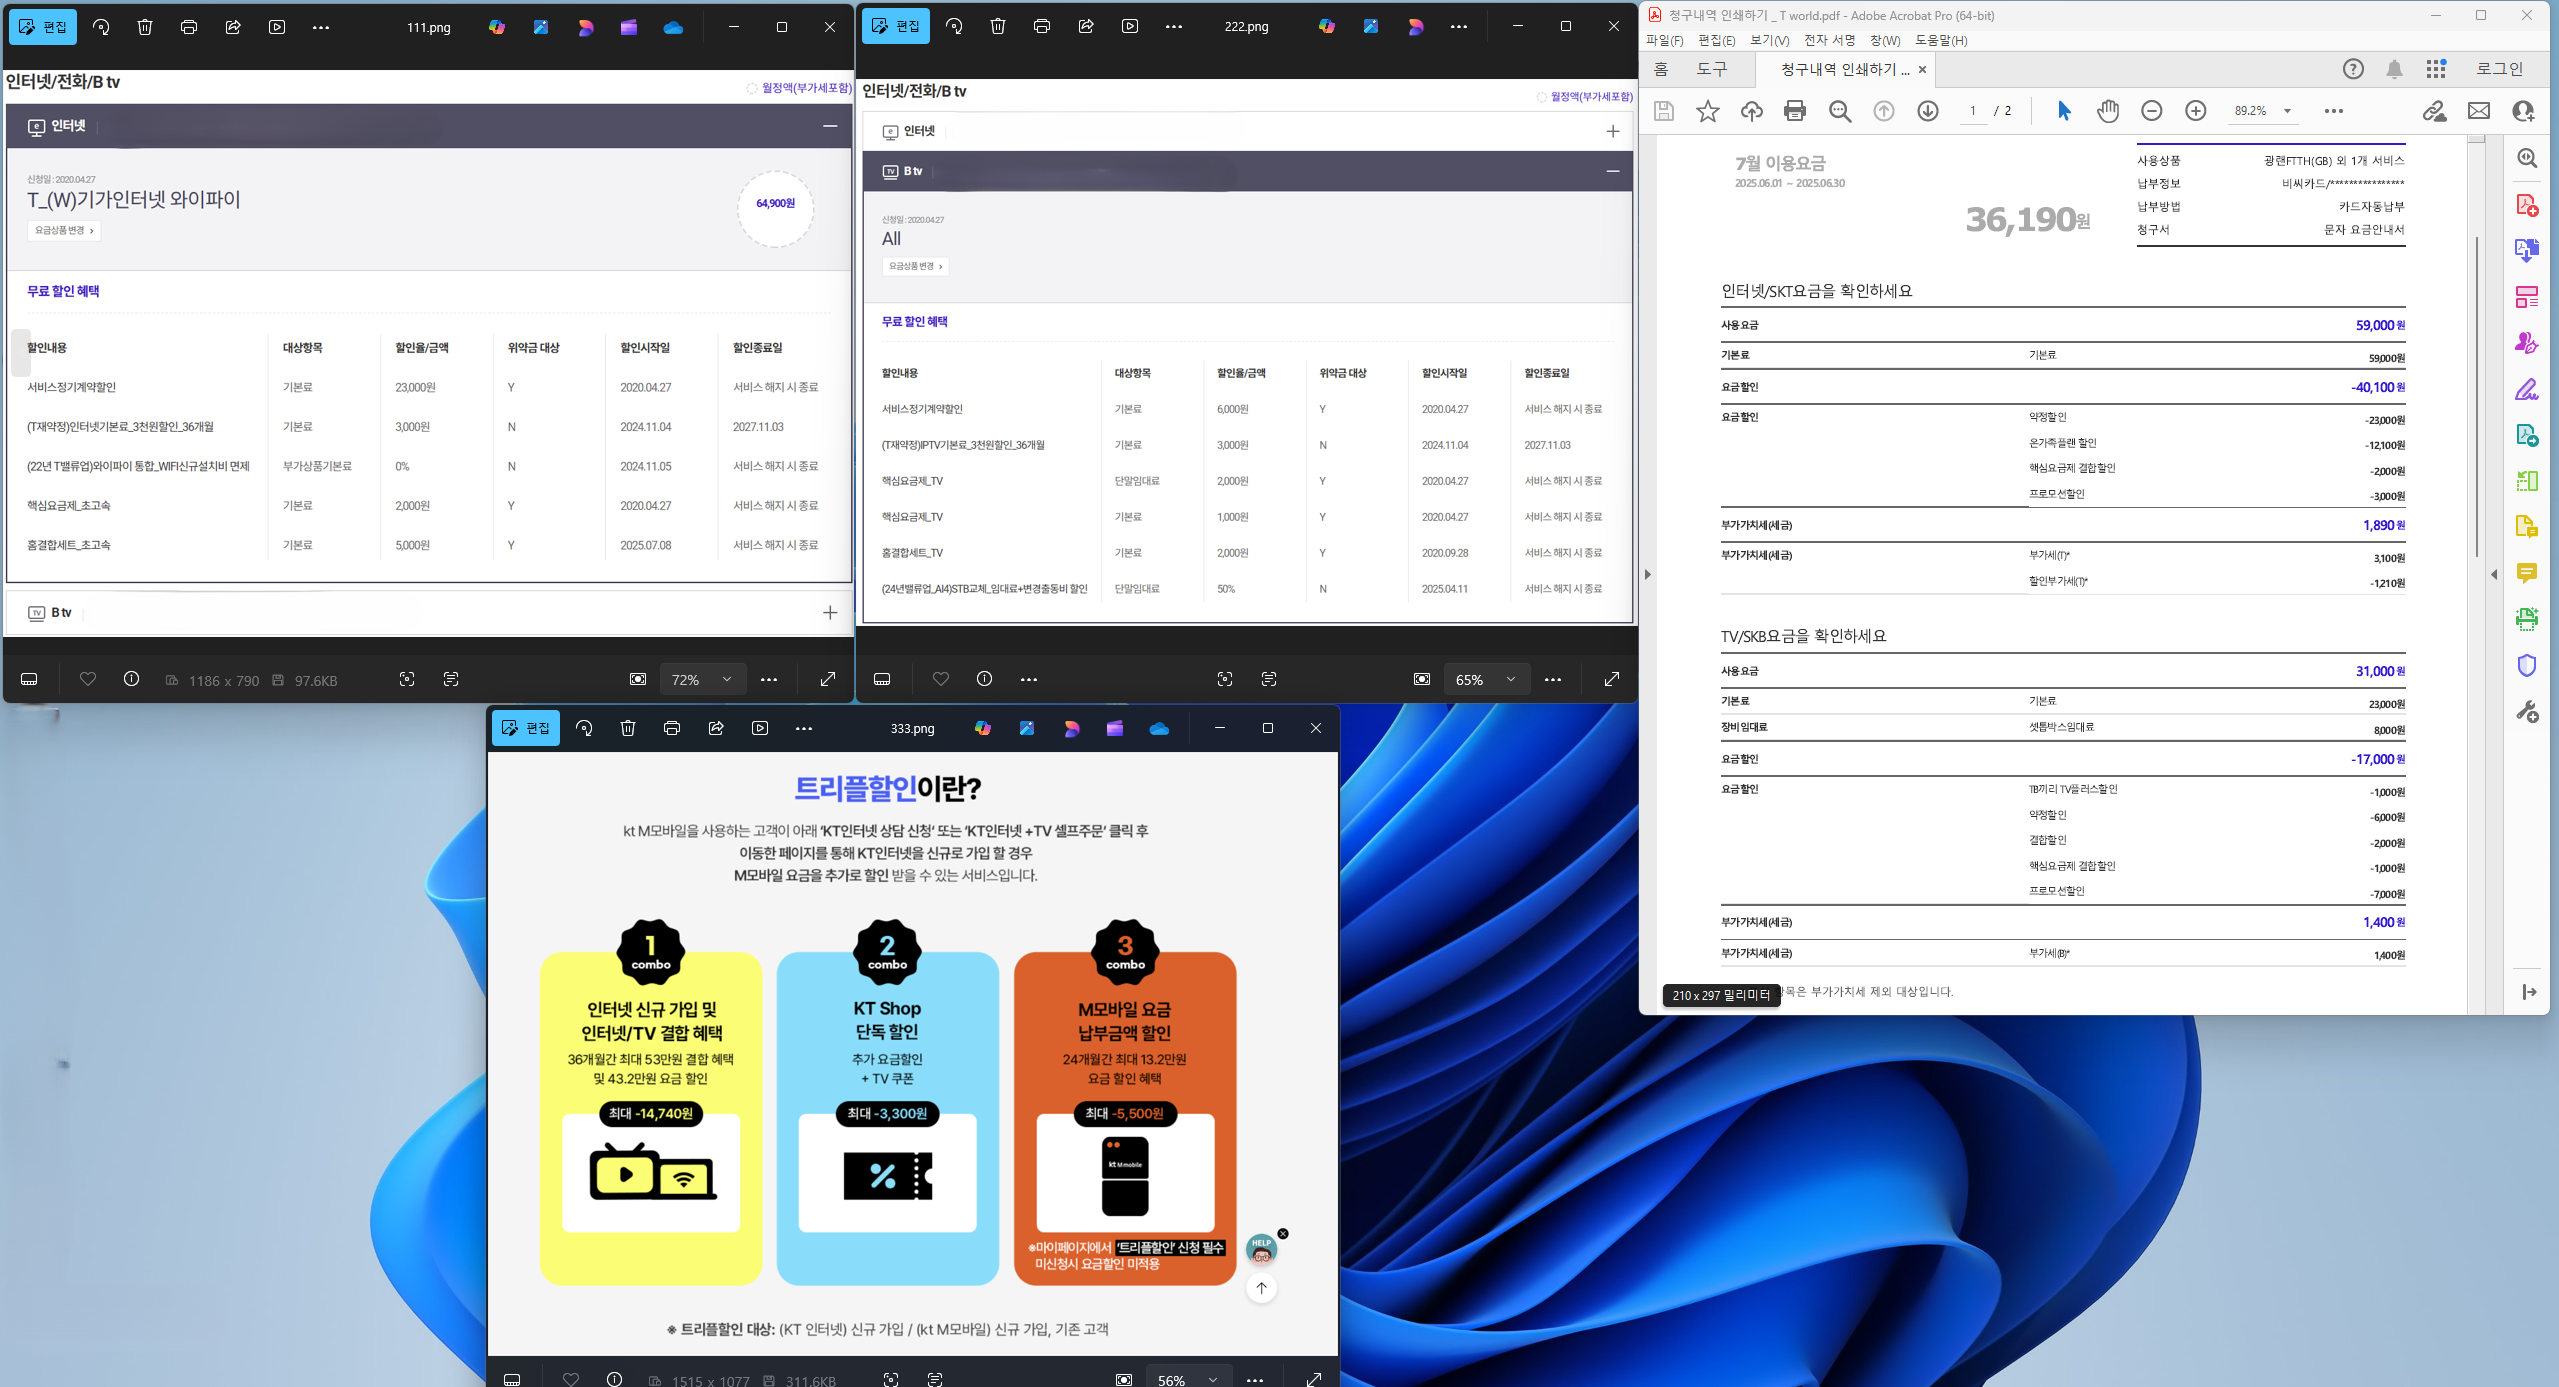2559x1387 pixels.
Task: Open Organize Pages tool in Acrobat sidebar
Action: click(x=2527, y=481)
